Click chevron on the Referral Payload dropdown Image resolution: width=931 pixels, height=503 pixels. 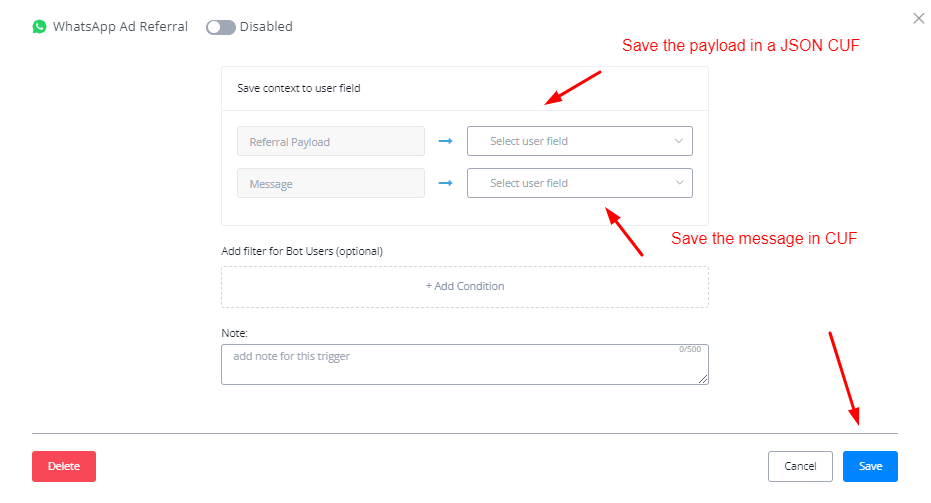tap(679, 142)
